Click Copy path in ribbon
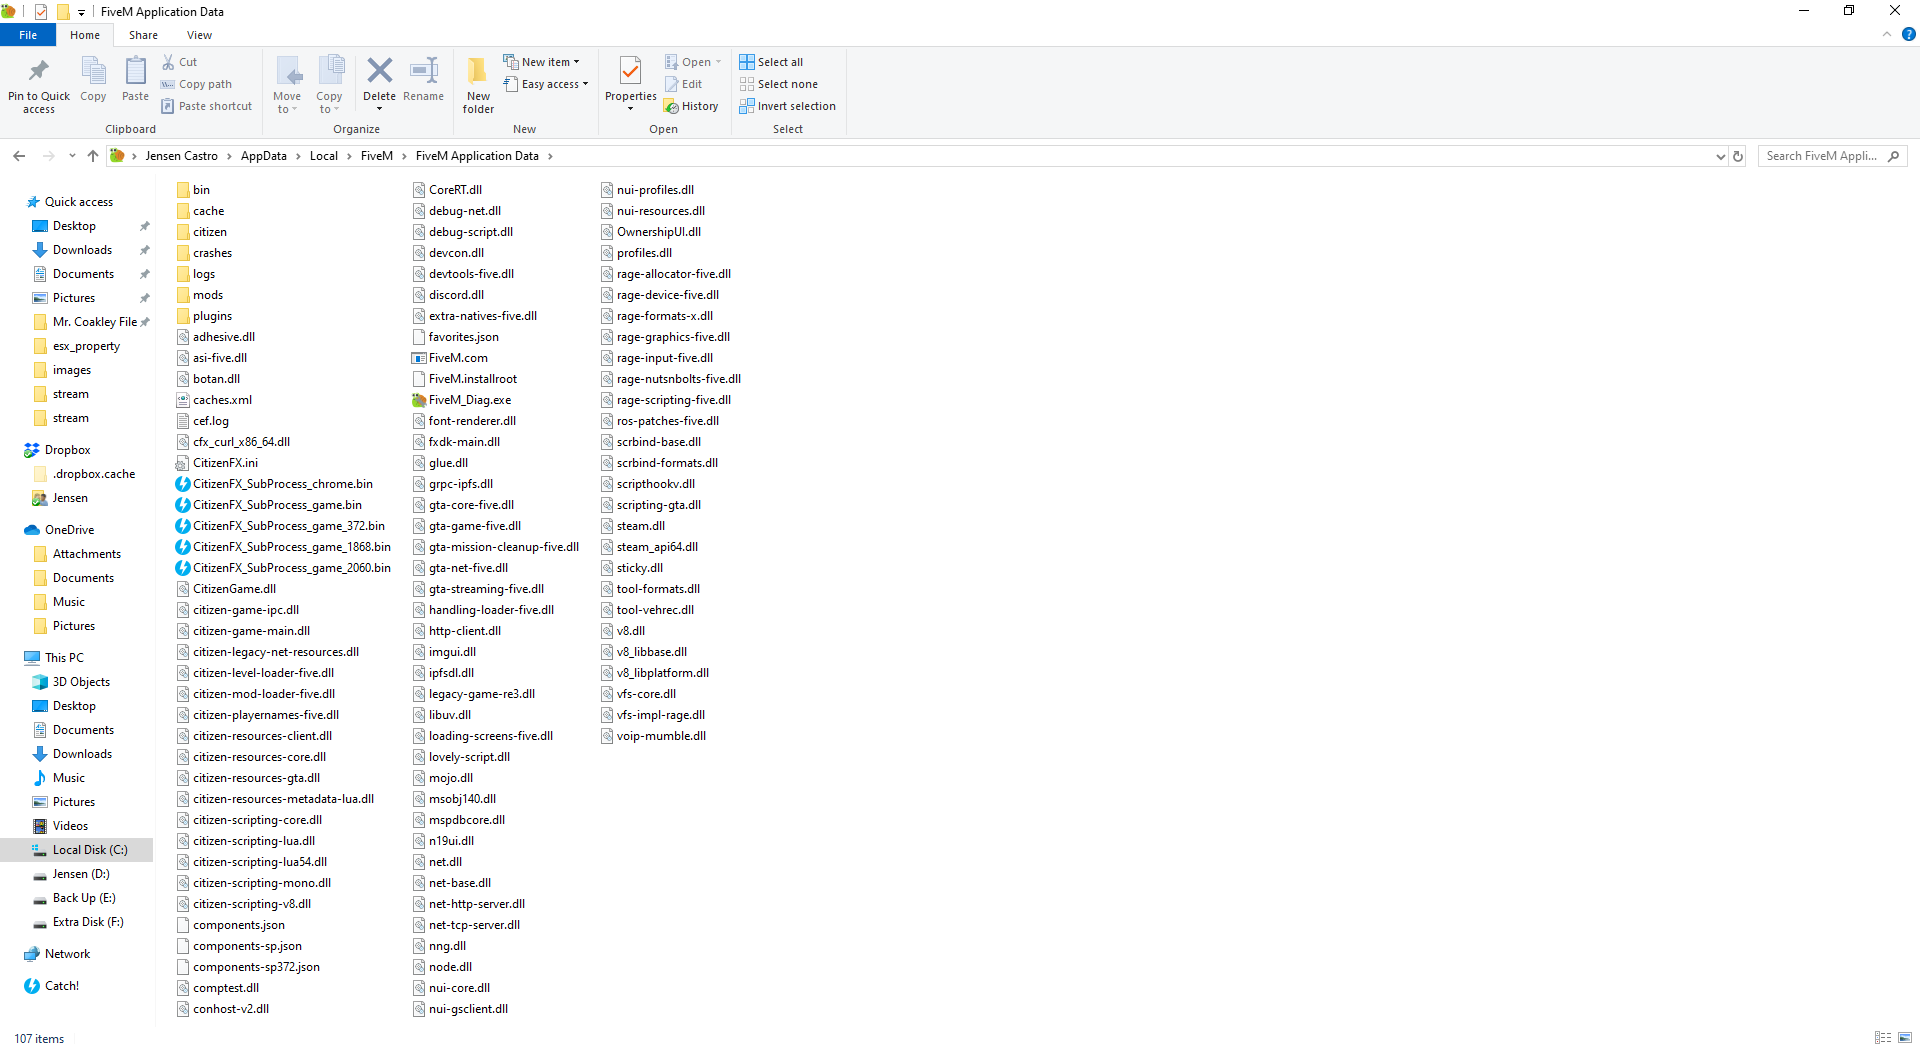Image resolution: width=1920 pixels, height=1050 pixels. [x=197, y=84]
